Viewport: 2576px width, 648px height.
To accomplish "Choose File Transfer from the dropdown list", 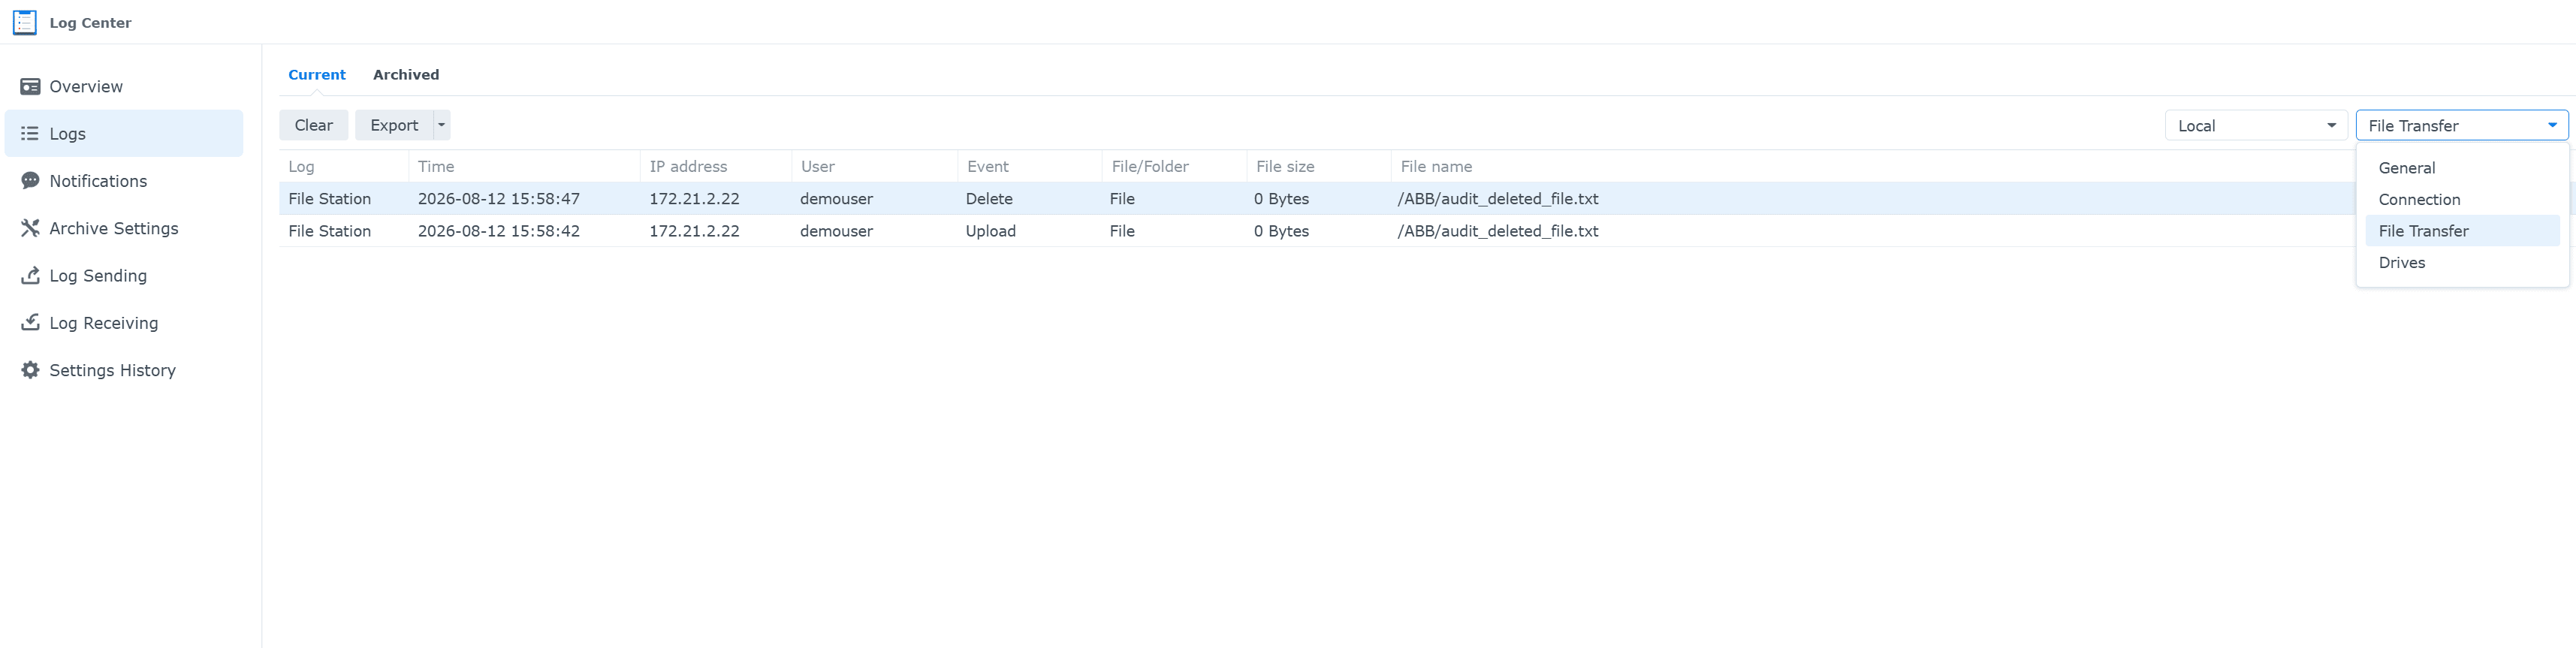I will (2462, 231).
